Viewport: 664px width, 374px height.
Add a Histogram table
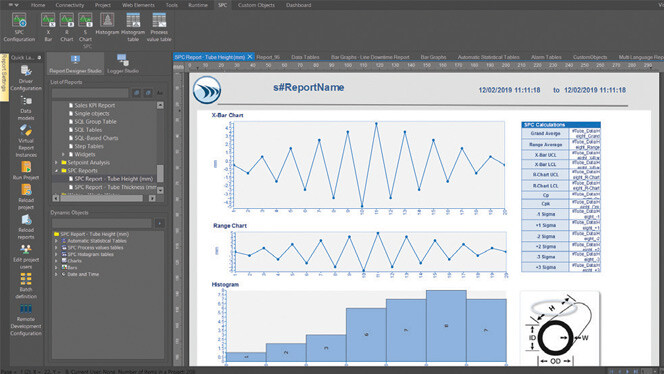(133, 27)
